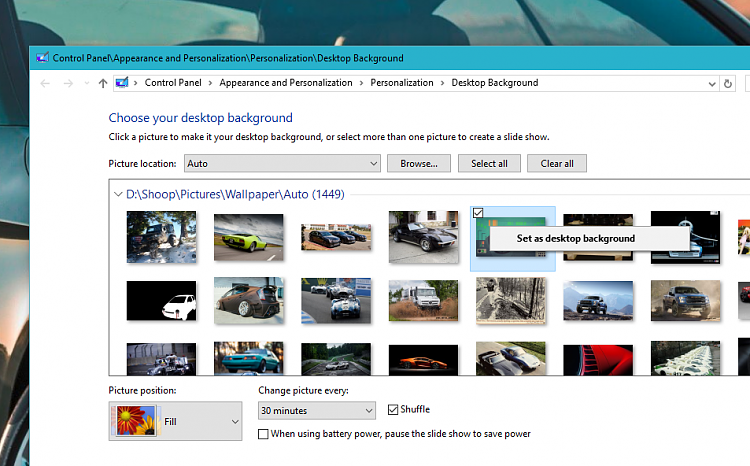Select the brown widebody hatchback wallpaper
This screenshot has width=750, height=466.
pos(249,301)
